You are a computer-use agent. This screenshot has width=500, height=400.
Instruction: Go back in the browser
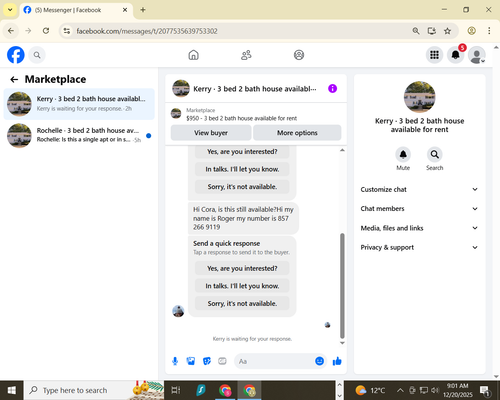point(11,31)
